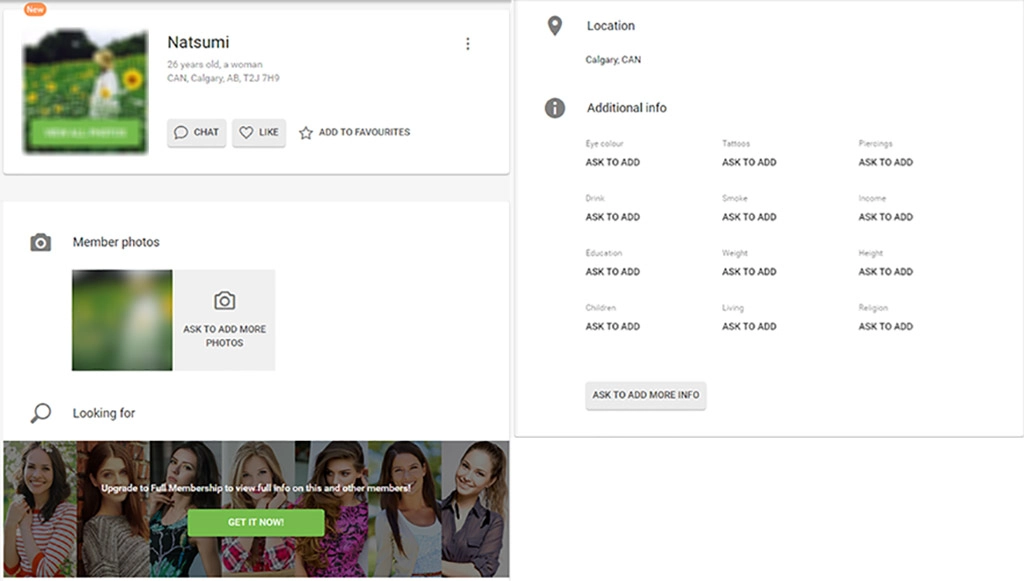This screenshot has width=1024, height=581.
Task: Ask to add Piercings info
Action: [885, 162]
